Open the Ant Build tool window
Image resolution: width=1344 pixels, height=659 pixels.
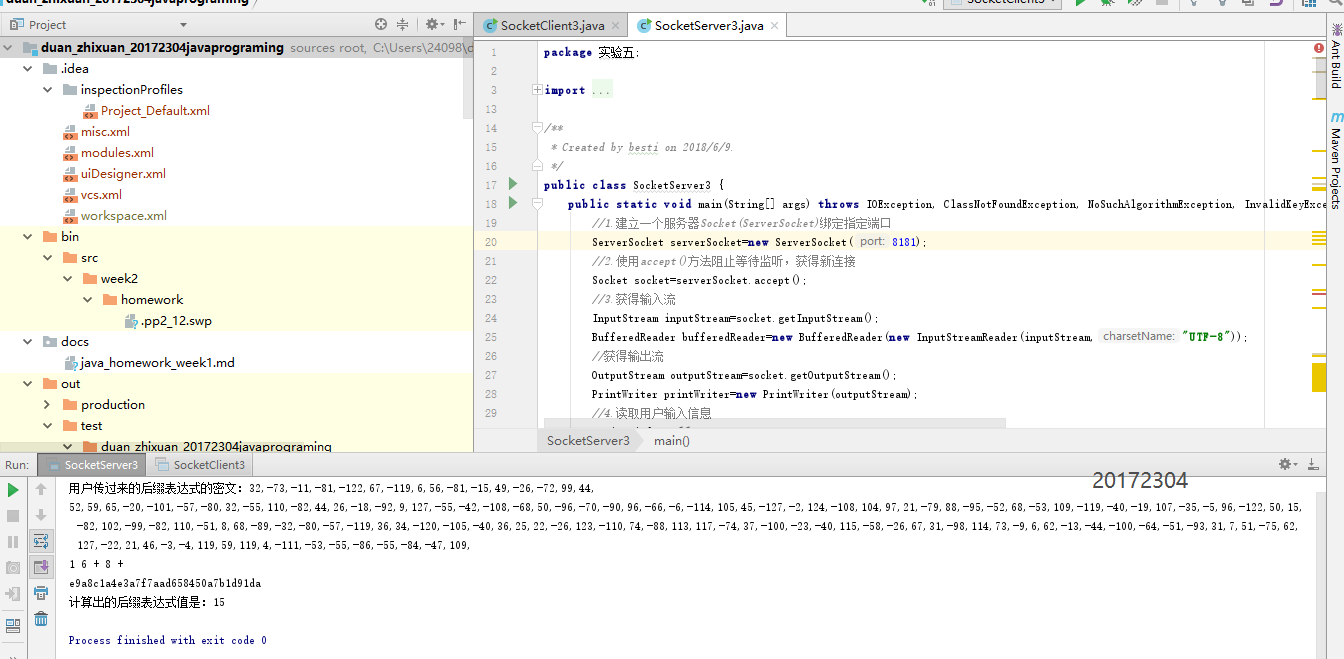[x=1335, y=56]
